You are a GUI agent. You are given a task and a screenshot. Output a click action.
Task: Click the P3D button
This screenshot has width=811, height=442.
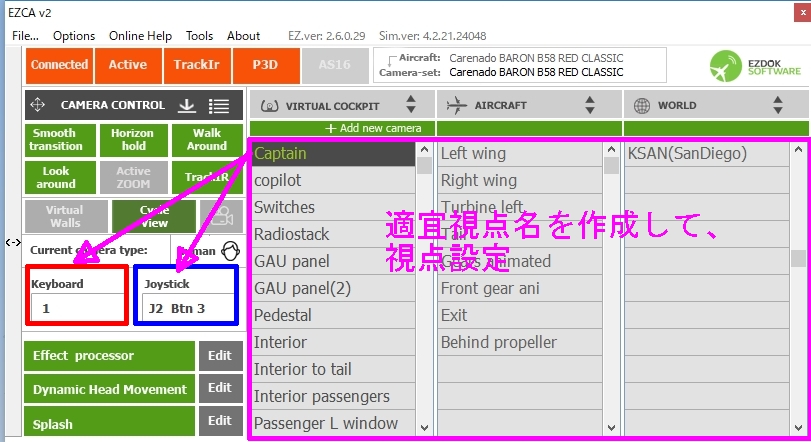point(266,65)
